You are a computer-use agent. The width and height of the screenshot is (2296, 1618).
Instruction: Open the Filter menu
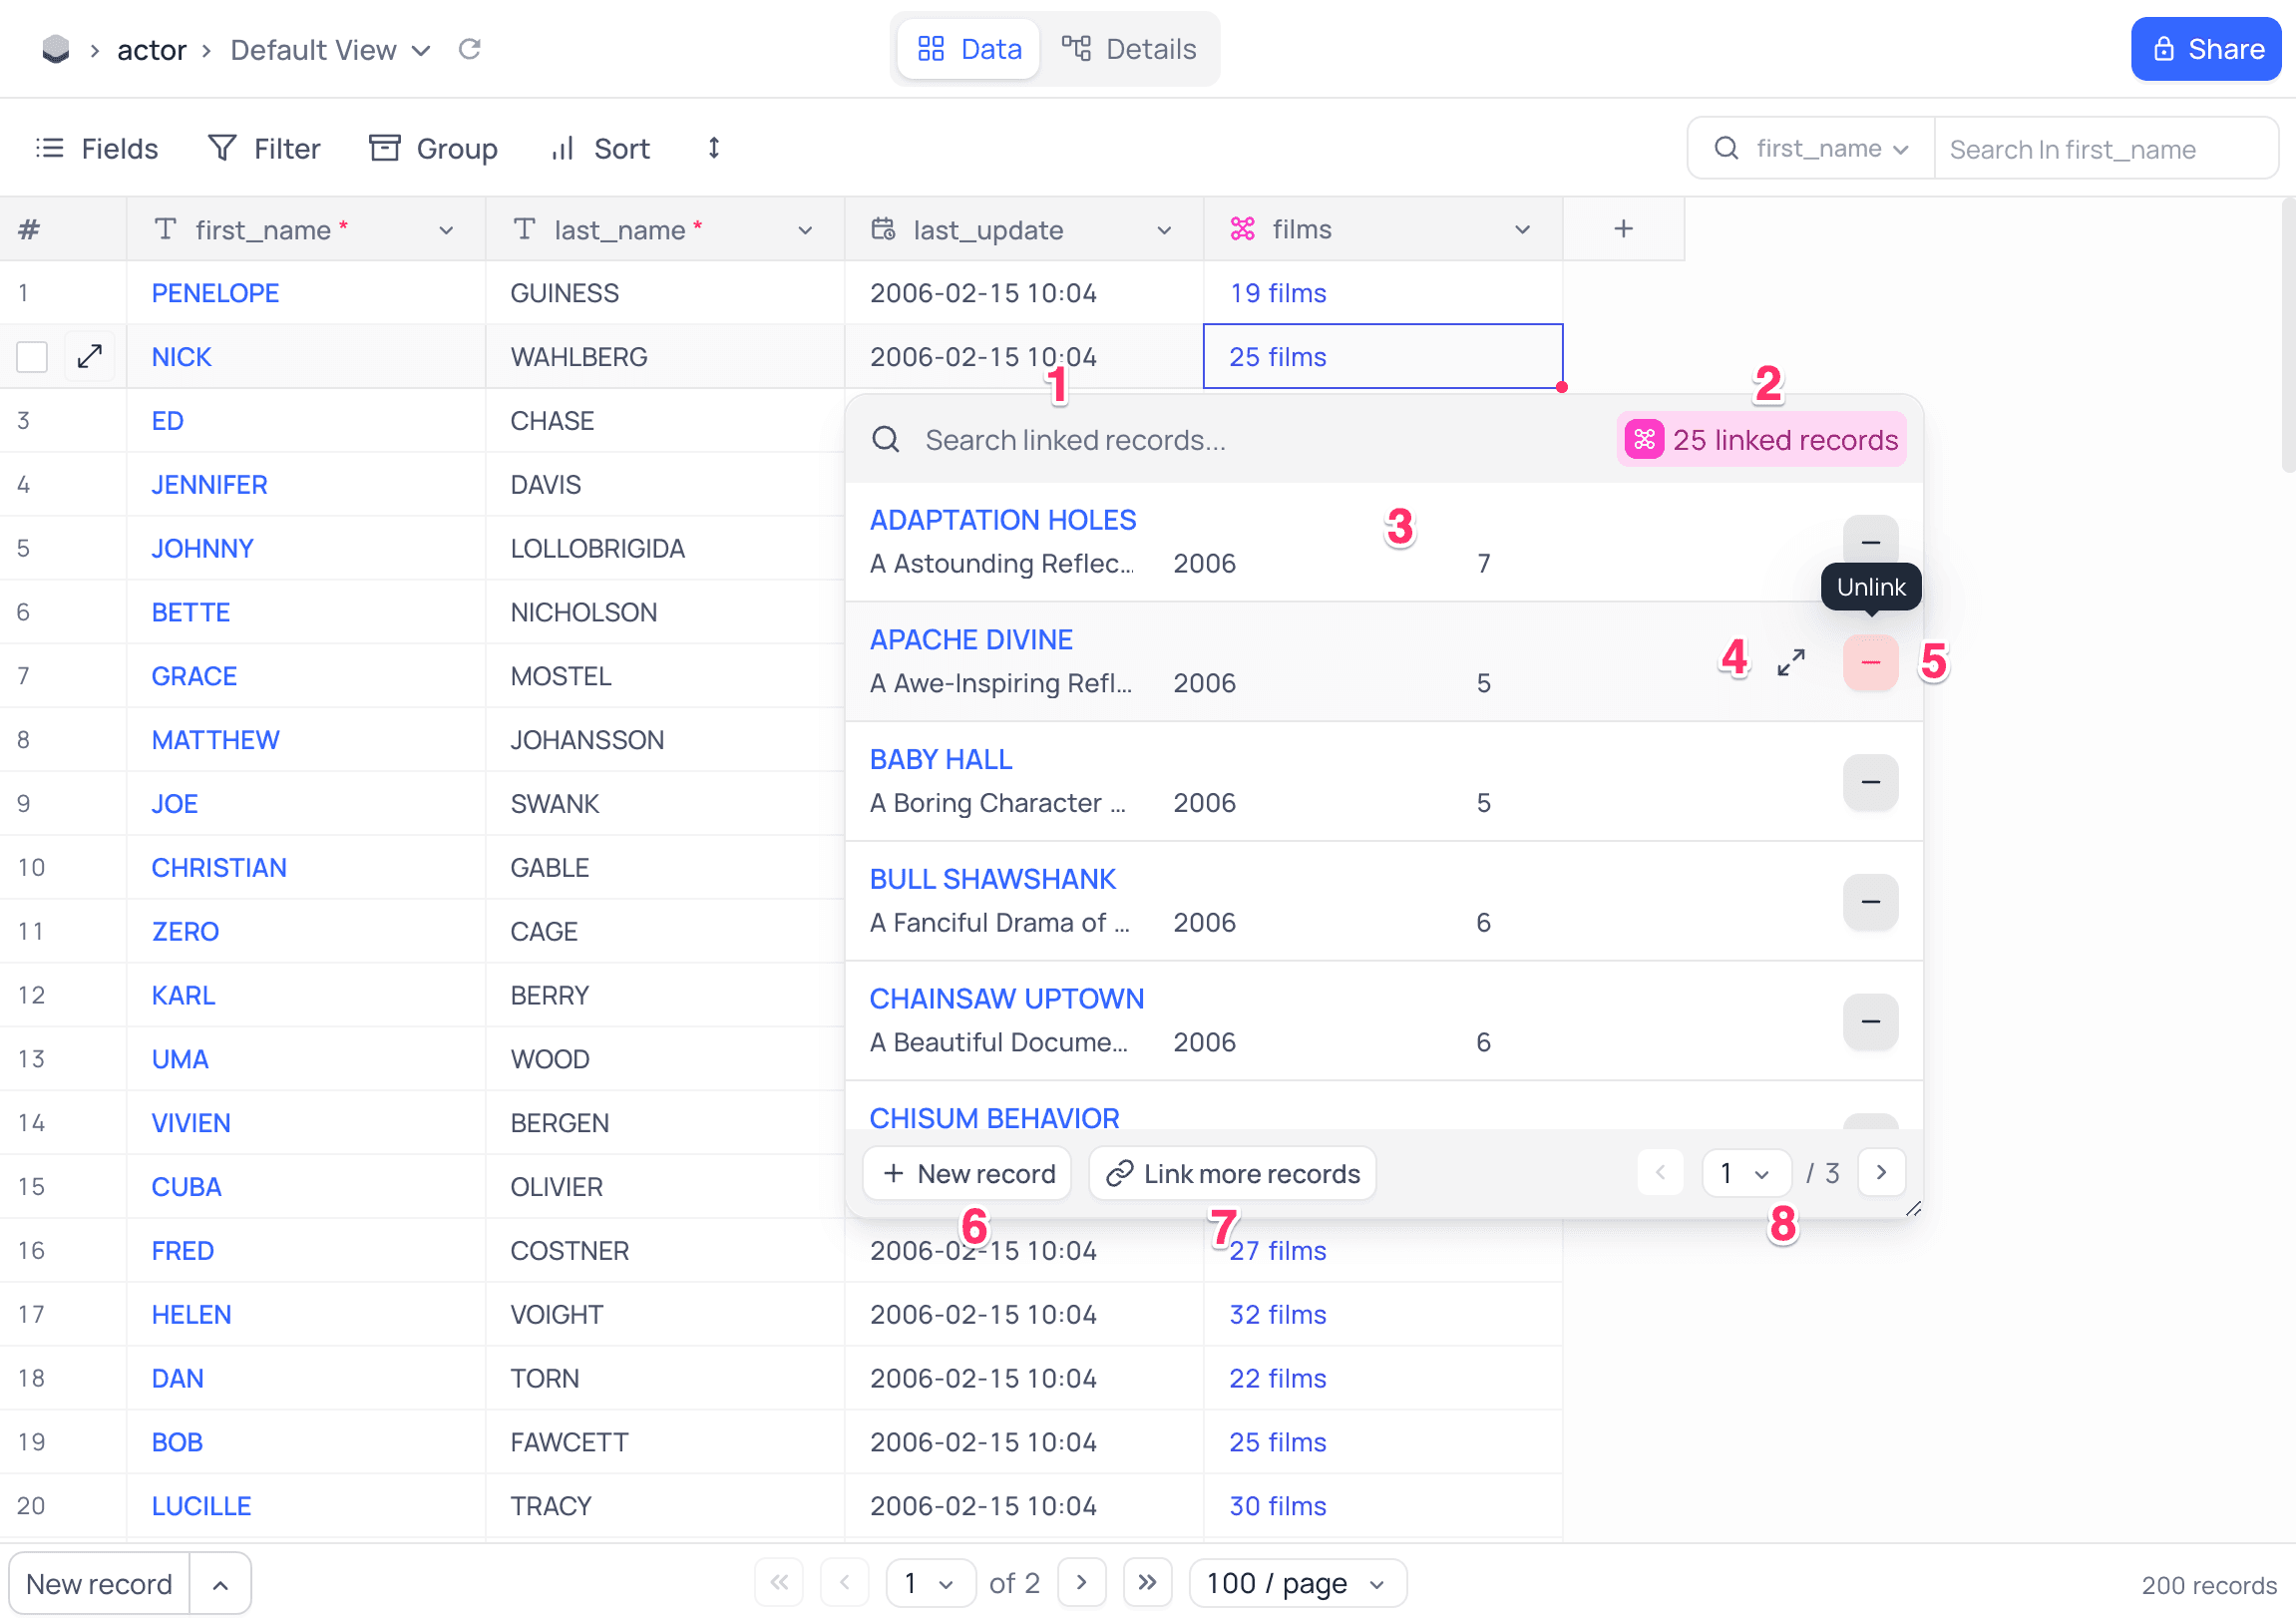264,148
